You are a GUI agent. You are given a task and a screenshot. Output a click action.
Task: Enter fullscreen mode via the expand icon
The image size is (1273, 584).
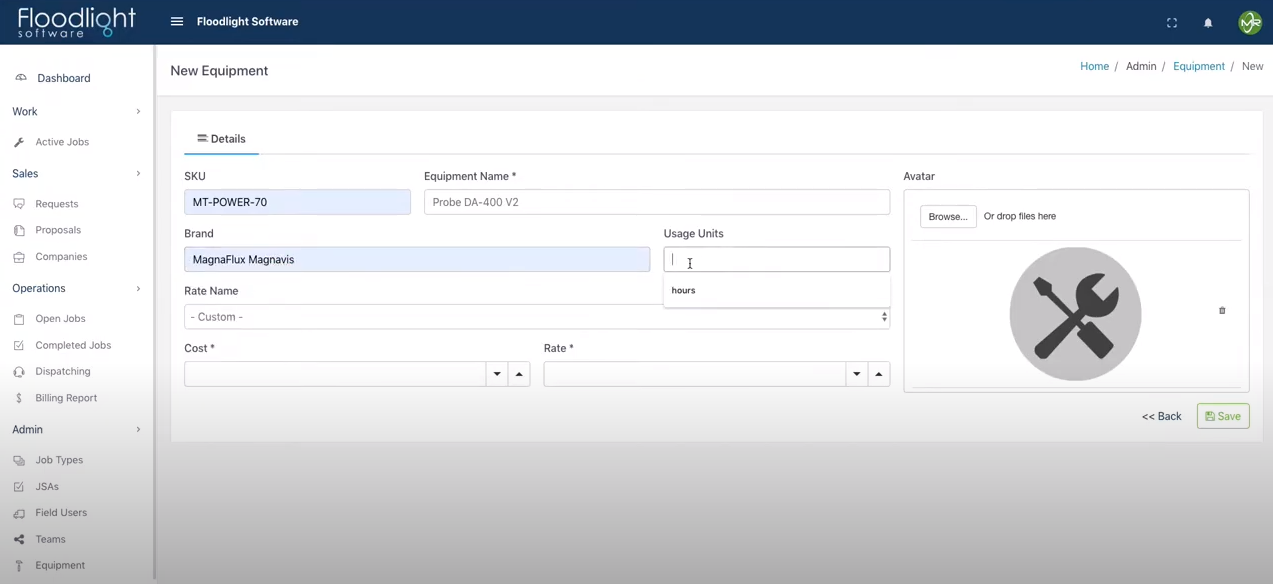pyautogui.click(x=1171, y=22)
